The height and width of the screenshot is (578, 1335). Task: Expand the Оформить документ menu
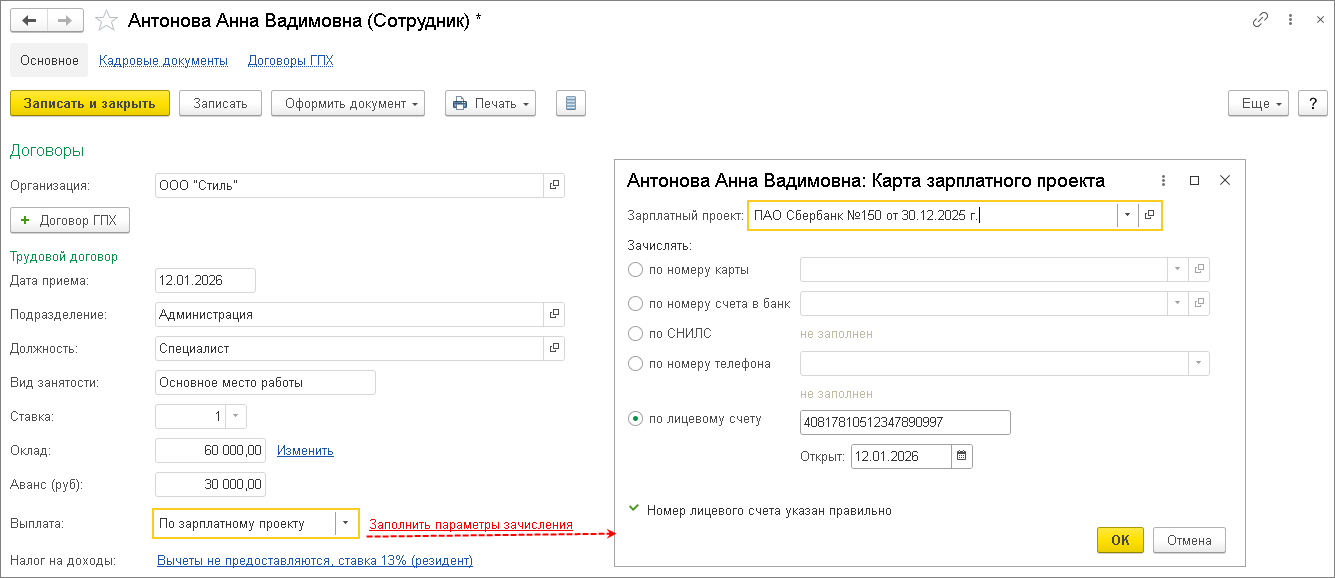[348, 103]
